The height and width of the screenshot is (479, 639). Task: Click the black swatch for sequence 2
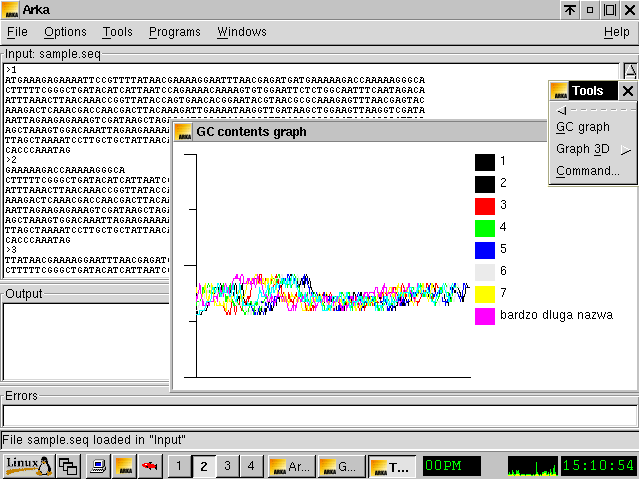click(485, 184)
